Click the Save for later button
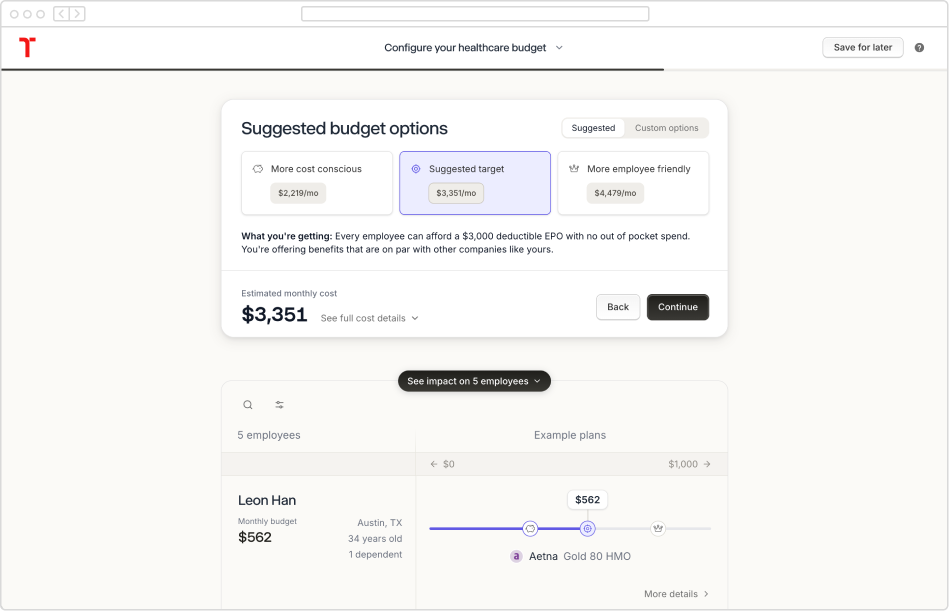 (862, 48)
